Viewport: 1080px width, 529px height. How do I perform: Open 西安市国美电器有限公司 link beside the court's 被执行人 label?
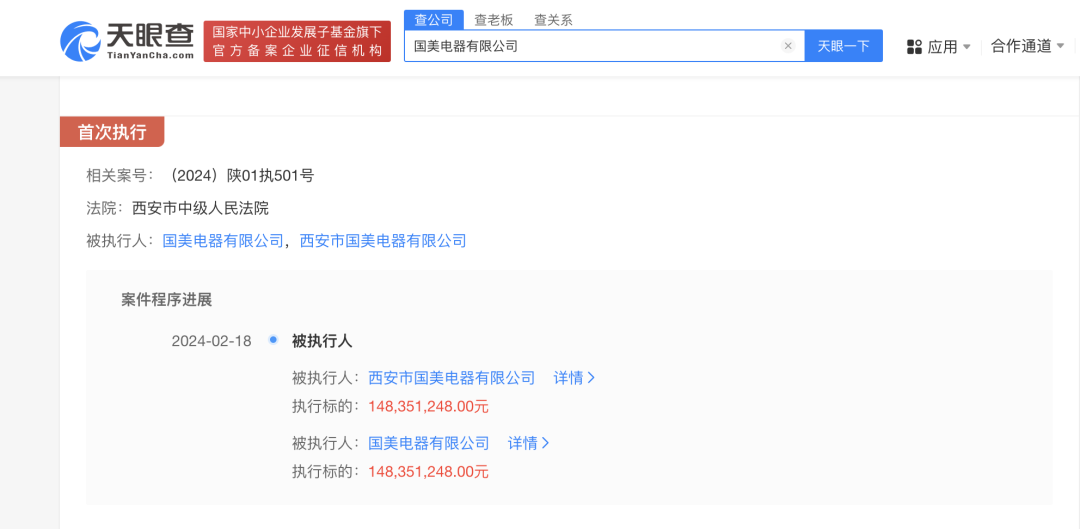383,241
